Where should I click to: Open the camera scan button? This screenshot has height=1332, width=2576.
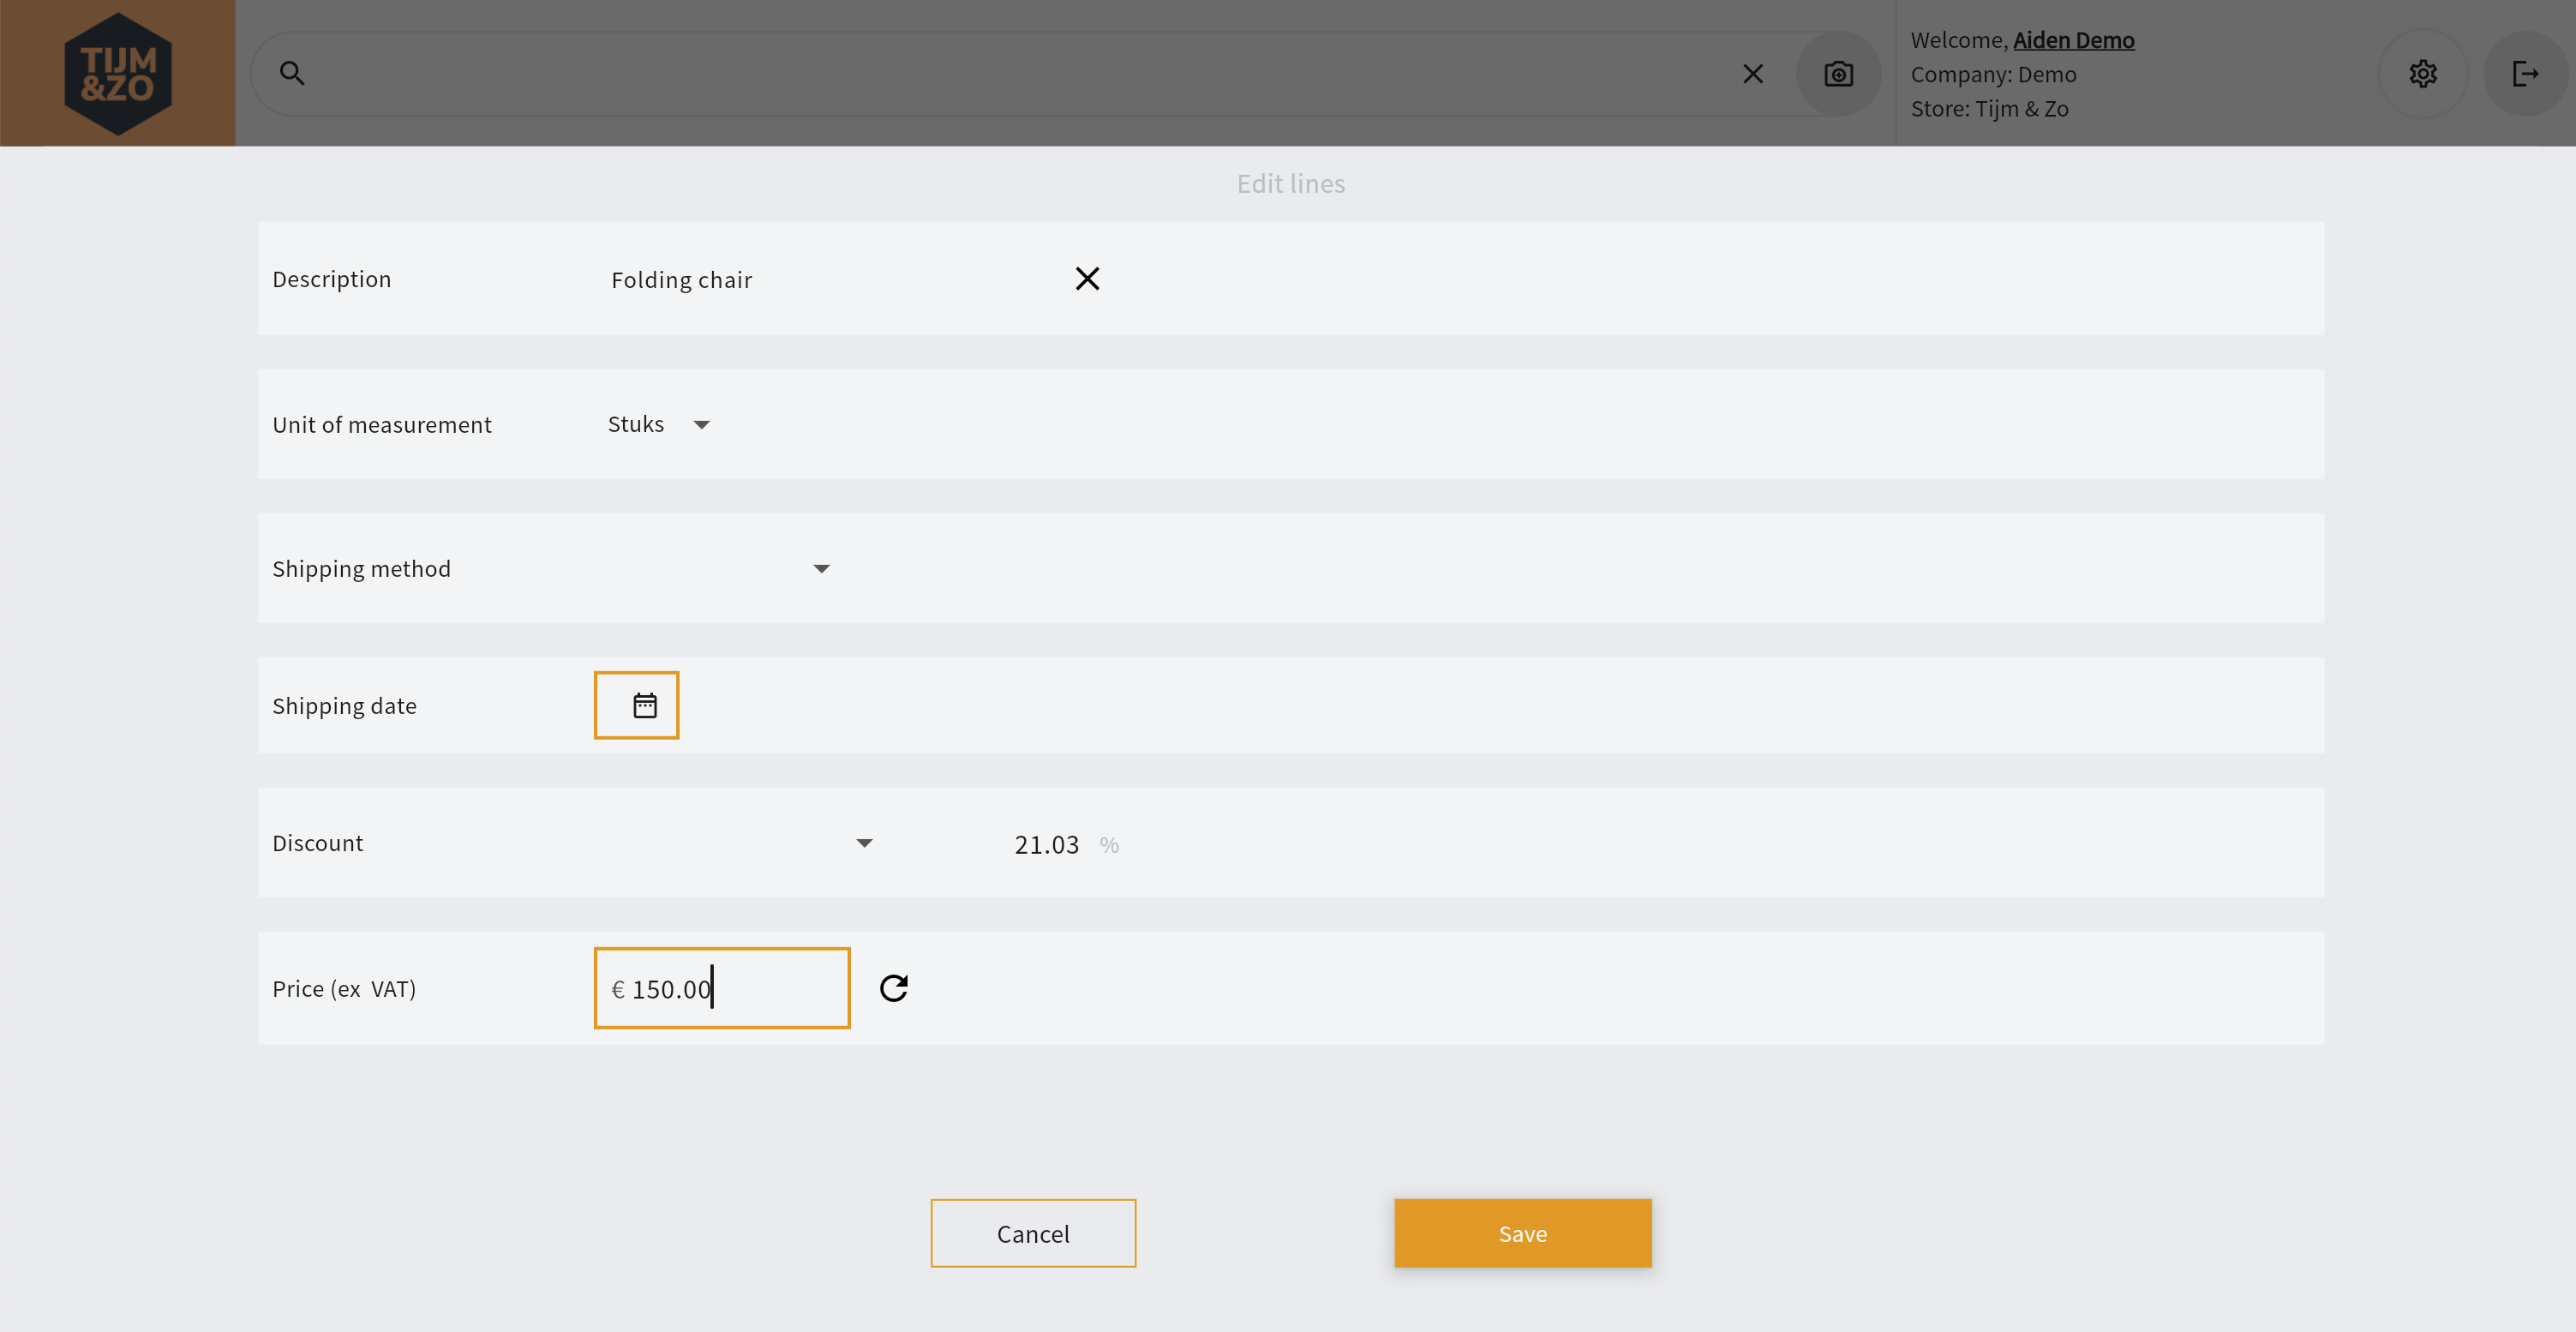[x=1838, y=74]
